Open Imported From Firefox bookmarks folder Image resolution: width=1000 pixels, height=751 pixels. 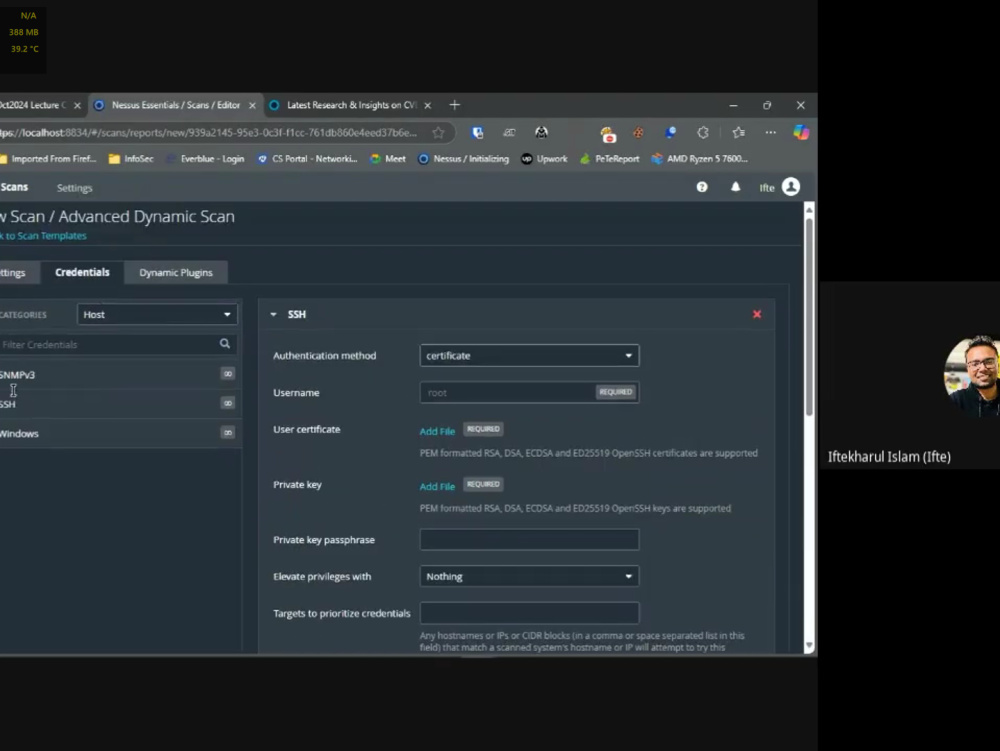(x=48, y=159)
